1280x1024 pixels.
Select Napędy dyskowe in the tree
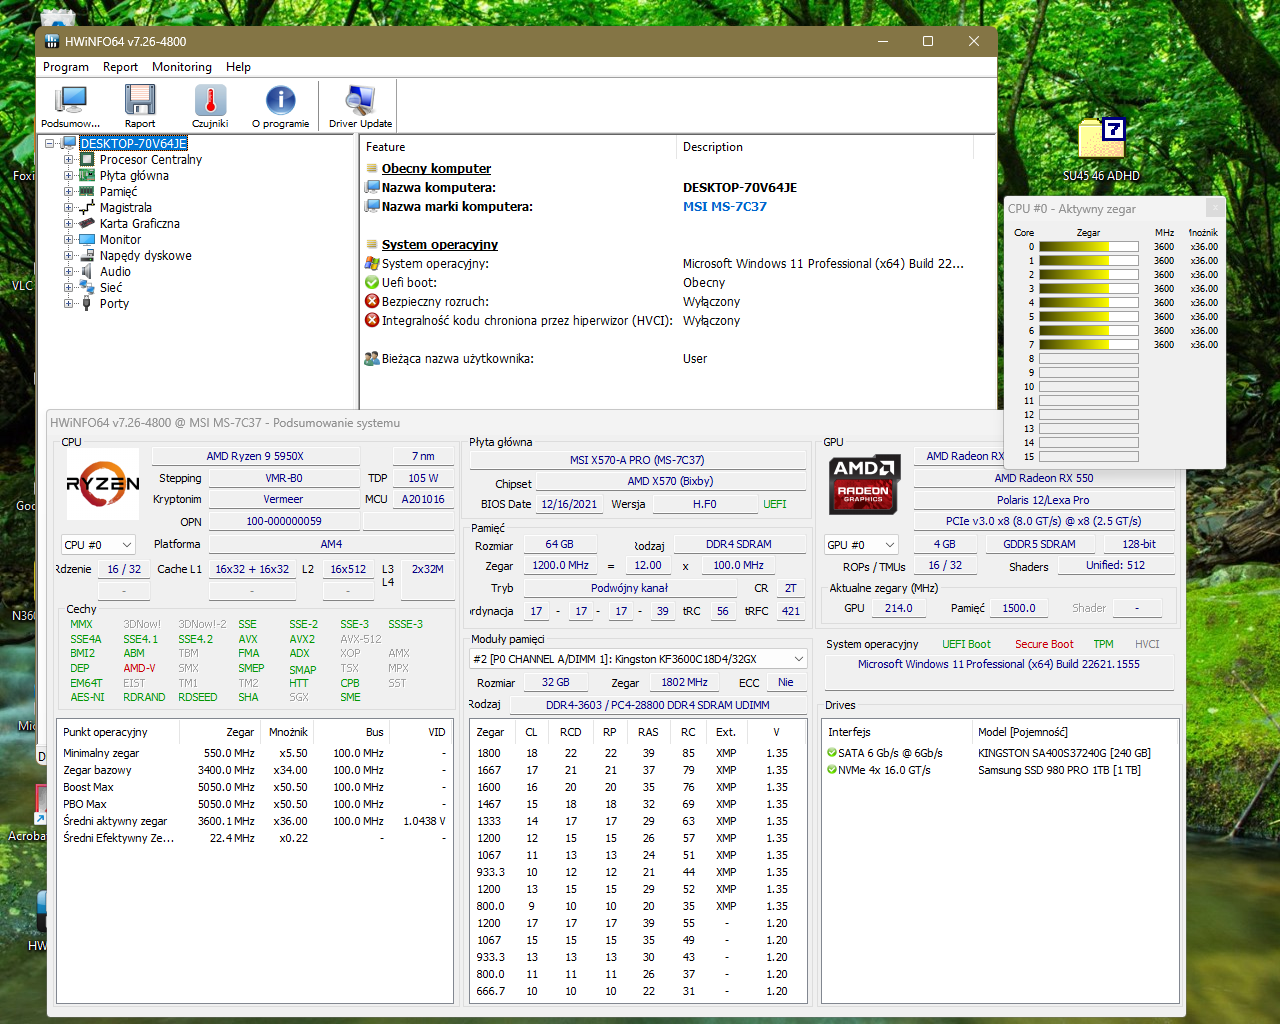145,256
